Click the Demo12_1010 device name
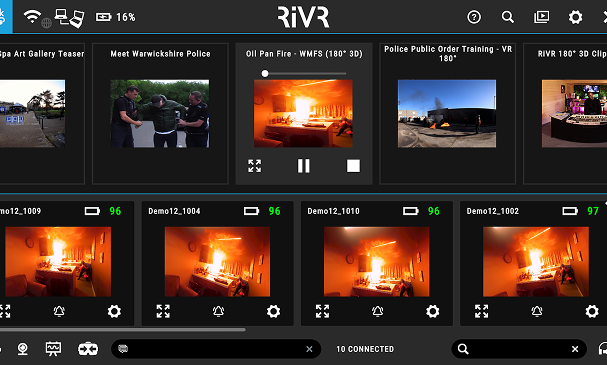The image size is (607, 365). click(x=333, y=211)
